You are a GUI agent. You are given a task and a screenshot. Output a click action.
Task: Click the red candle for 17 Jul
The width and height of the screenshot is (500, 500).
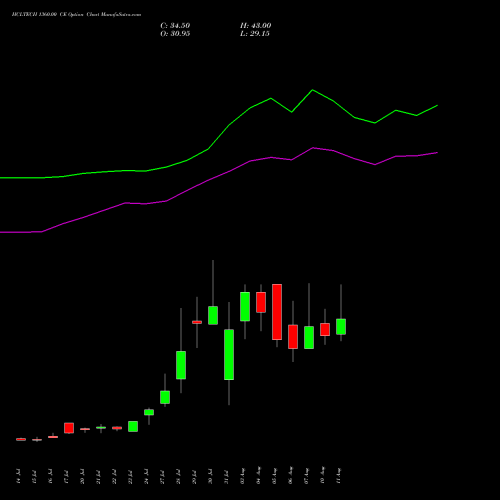point(69,428)
